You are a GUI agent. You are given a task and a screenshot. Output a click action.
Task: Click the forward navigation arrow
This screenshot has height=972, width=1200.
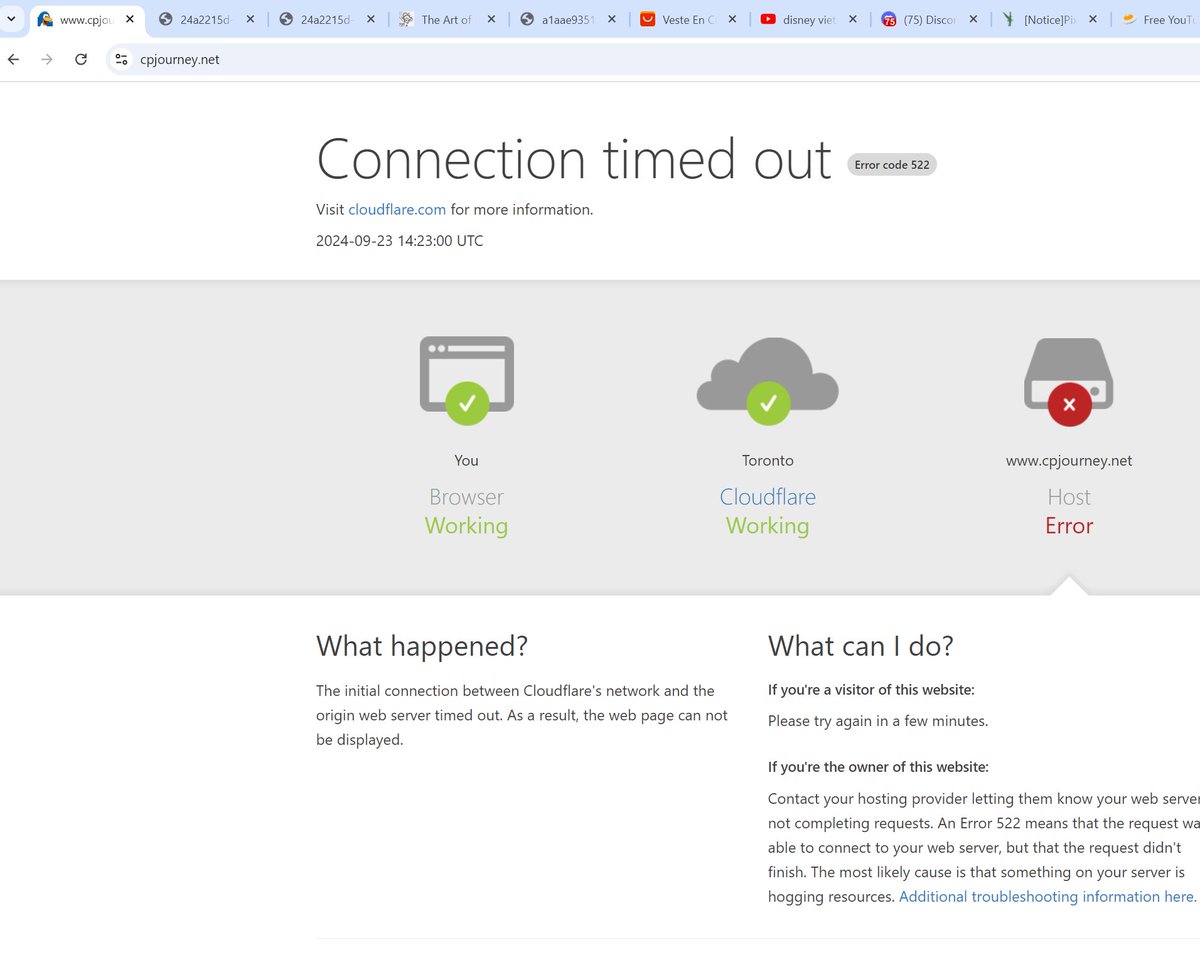[x=47, y=60]
